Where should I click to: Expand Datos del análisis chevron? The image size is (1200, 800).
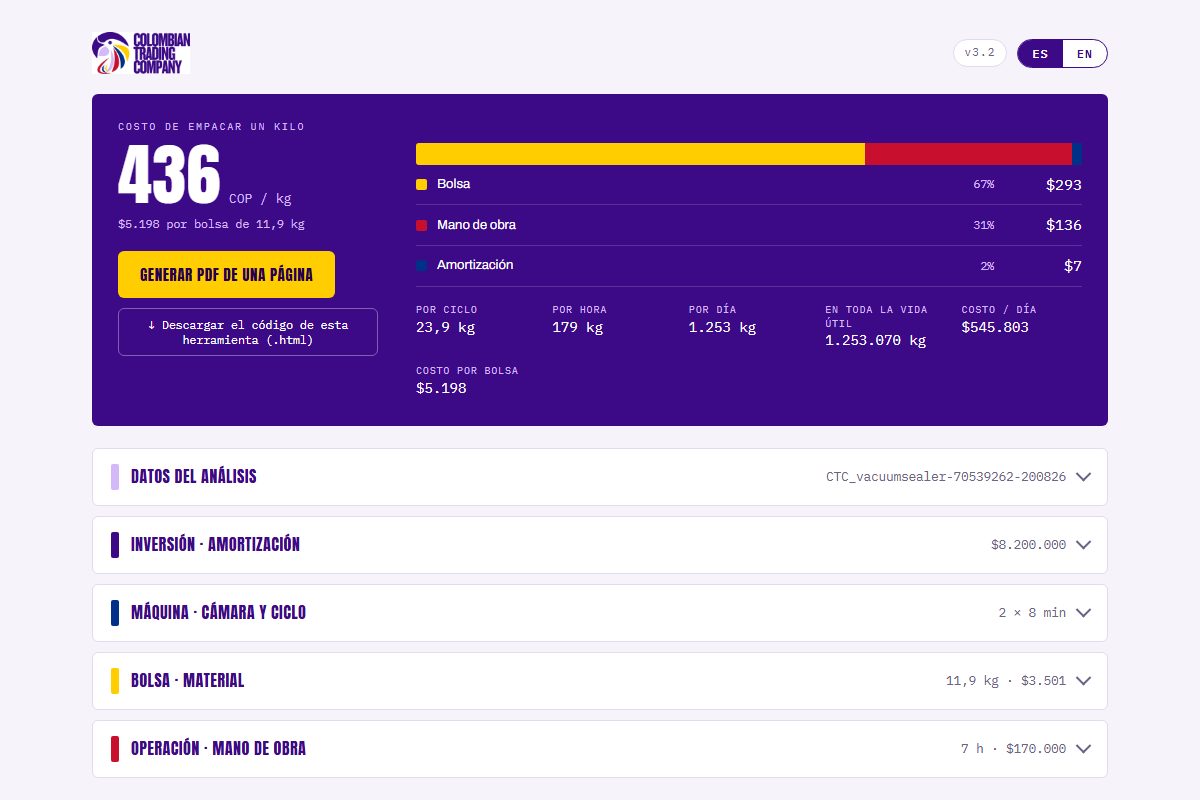(x=1083, y=477)
